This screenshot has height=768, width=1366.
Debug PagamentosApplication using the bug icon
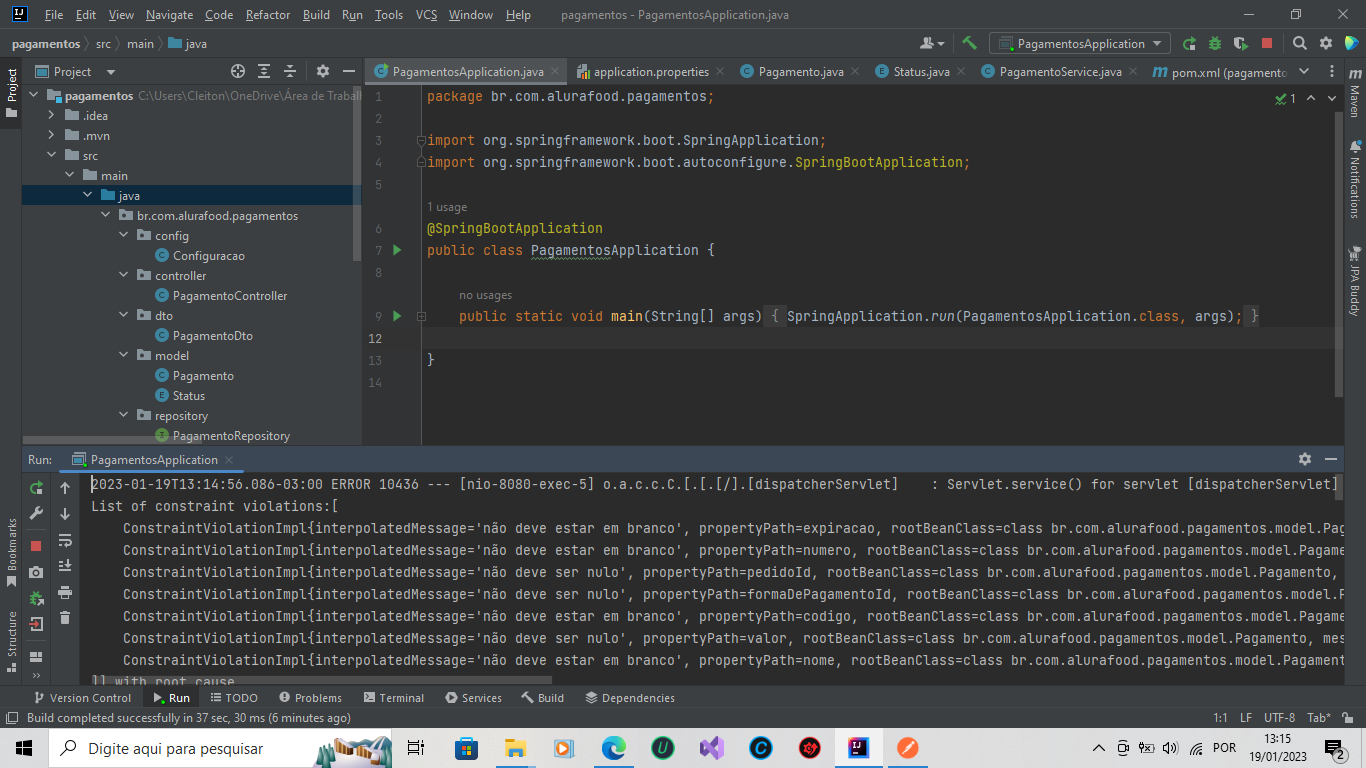click(x=1215, y=44)
